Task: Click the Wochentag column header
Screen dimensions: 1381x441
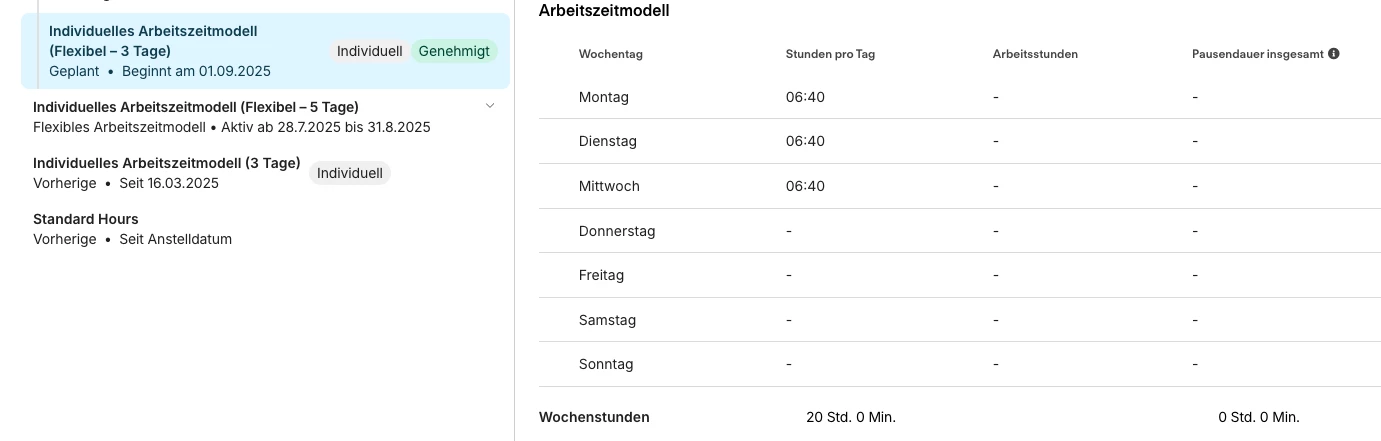Action: coord(610,54)
